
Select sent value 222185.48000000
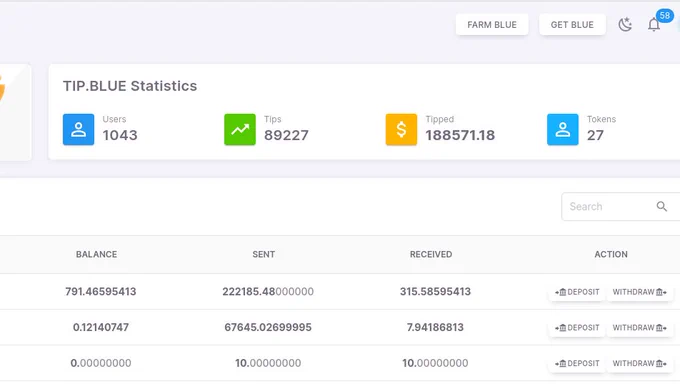(x=268, y=292)
